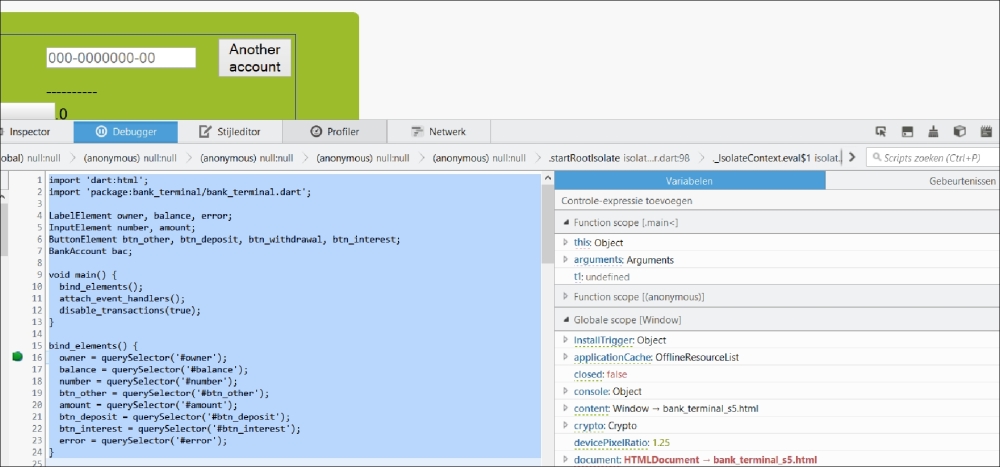Click the "import 'dart:html';" line

click(98, 181)
